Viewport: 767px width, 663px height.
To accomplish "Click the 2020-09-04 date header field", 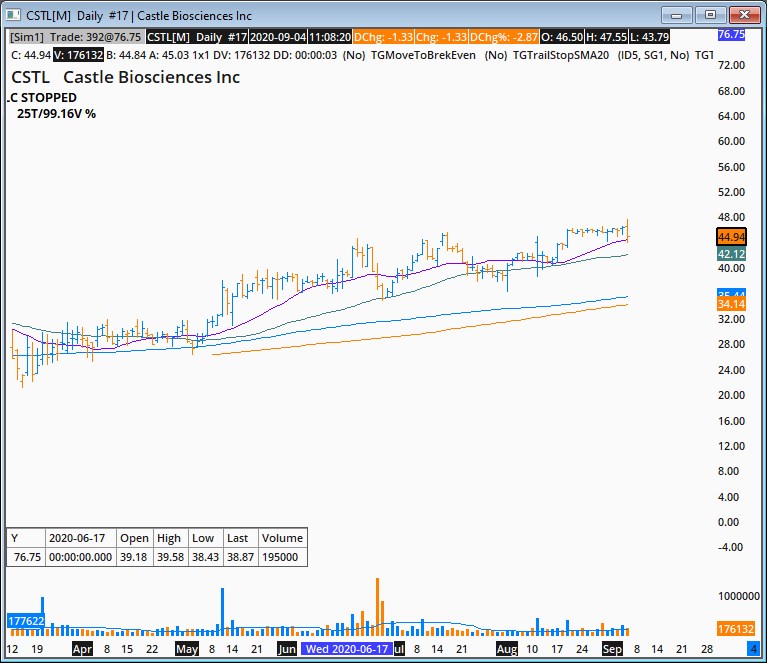I will coord(278,37).
